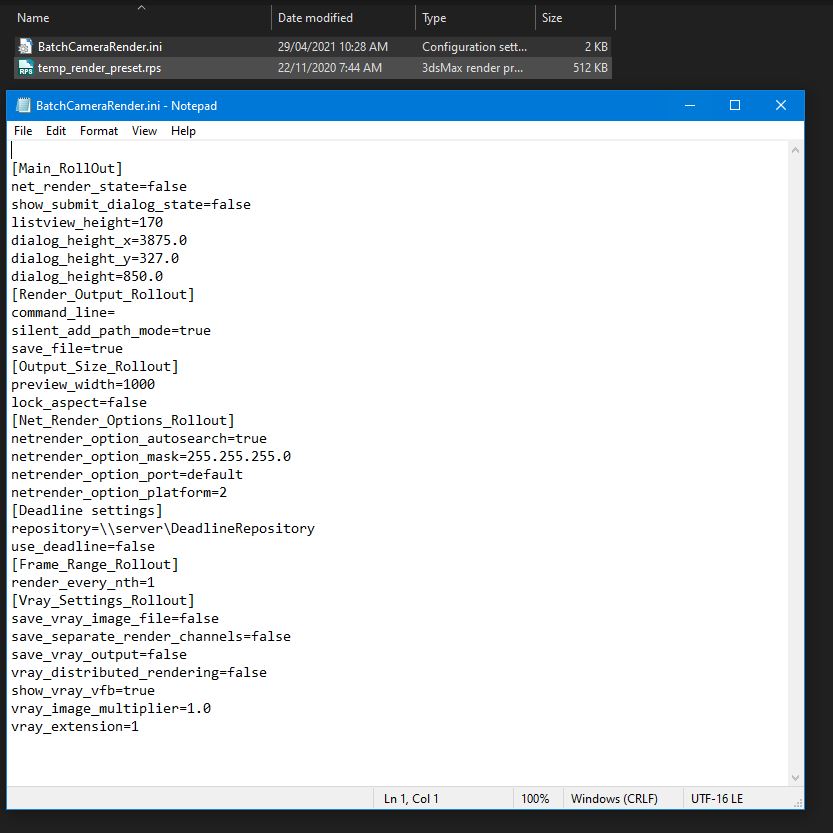
Task: Click the save_file=true line
Action: [x=67, y=348]
